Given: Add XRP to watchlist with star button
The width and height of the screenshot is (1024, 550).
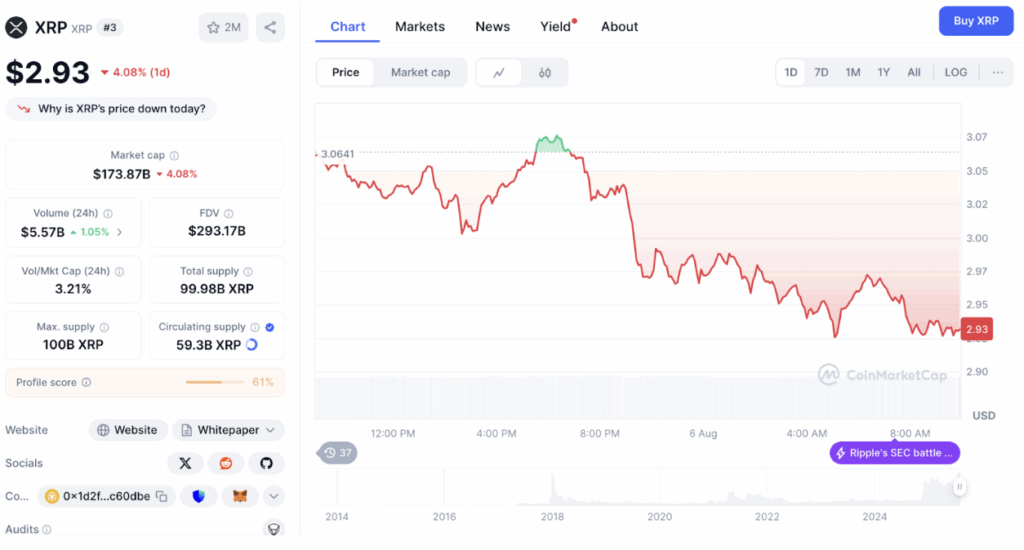Looking at the screenshot, I should 224,27.
